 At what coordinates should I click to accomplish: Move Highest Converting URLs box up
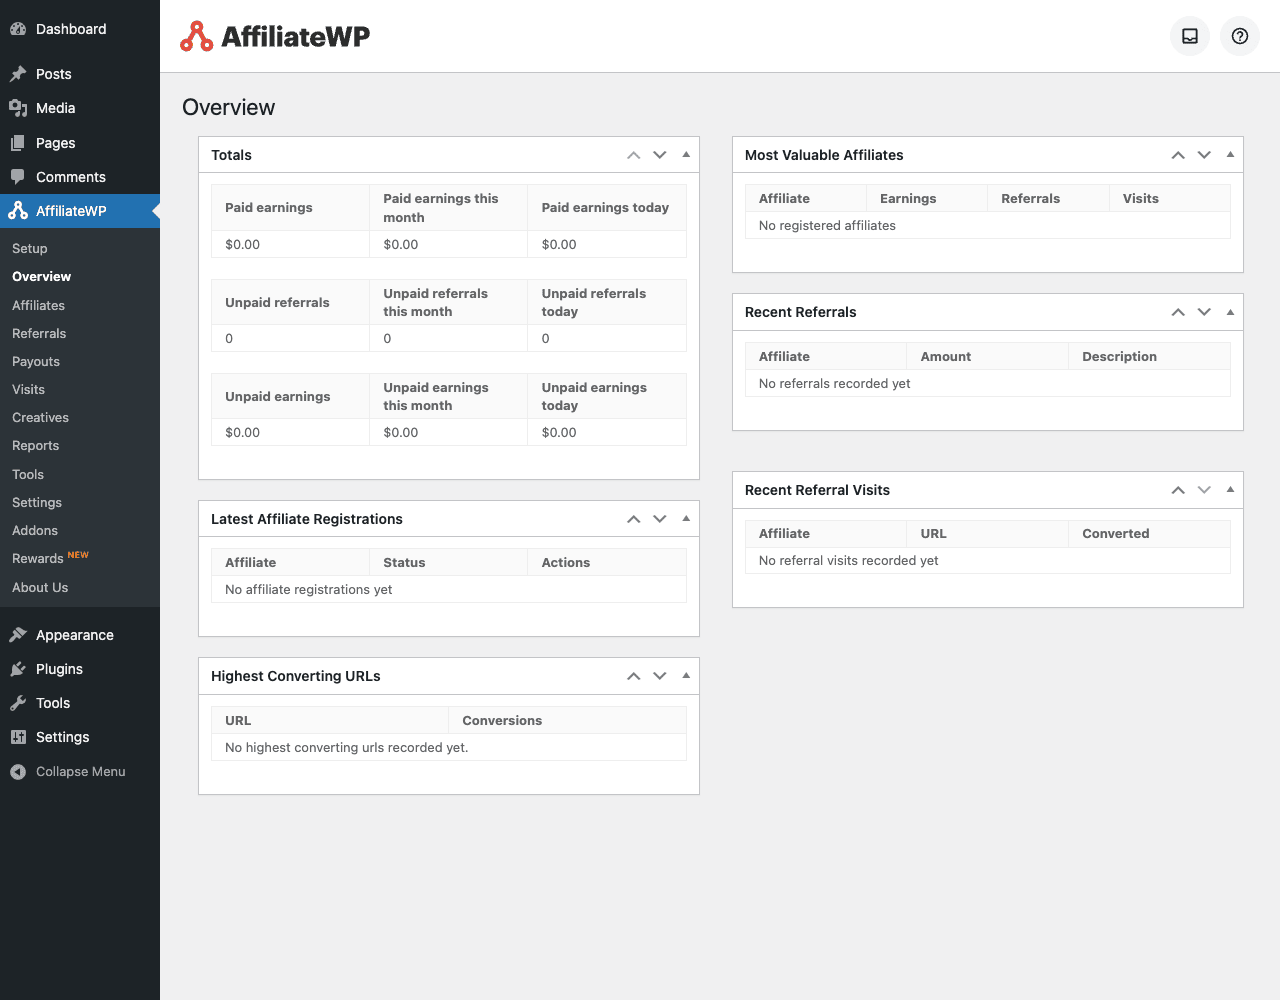tap(634, 676)
